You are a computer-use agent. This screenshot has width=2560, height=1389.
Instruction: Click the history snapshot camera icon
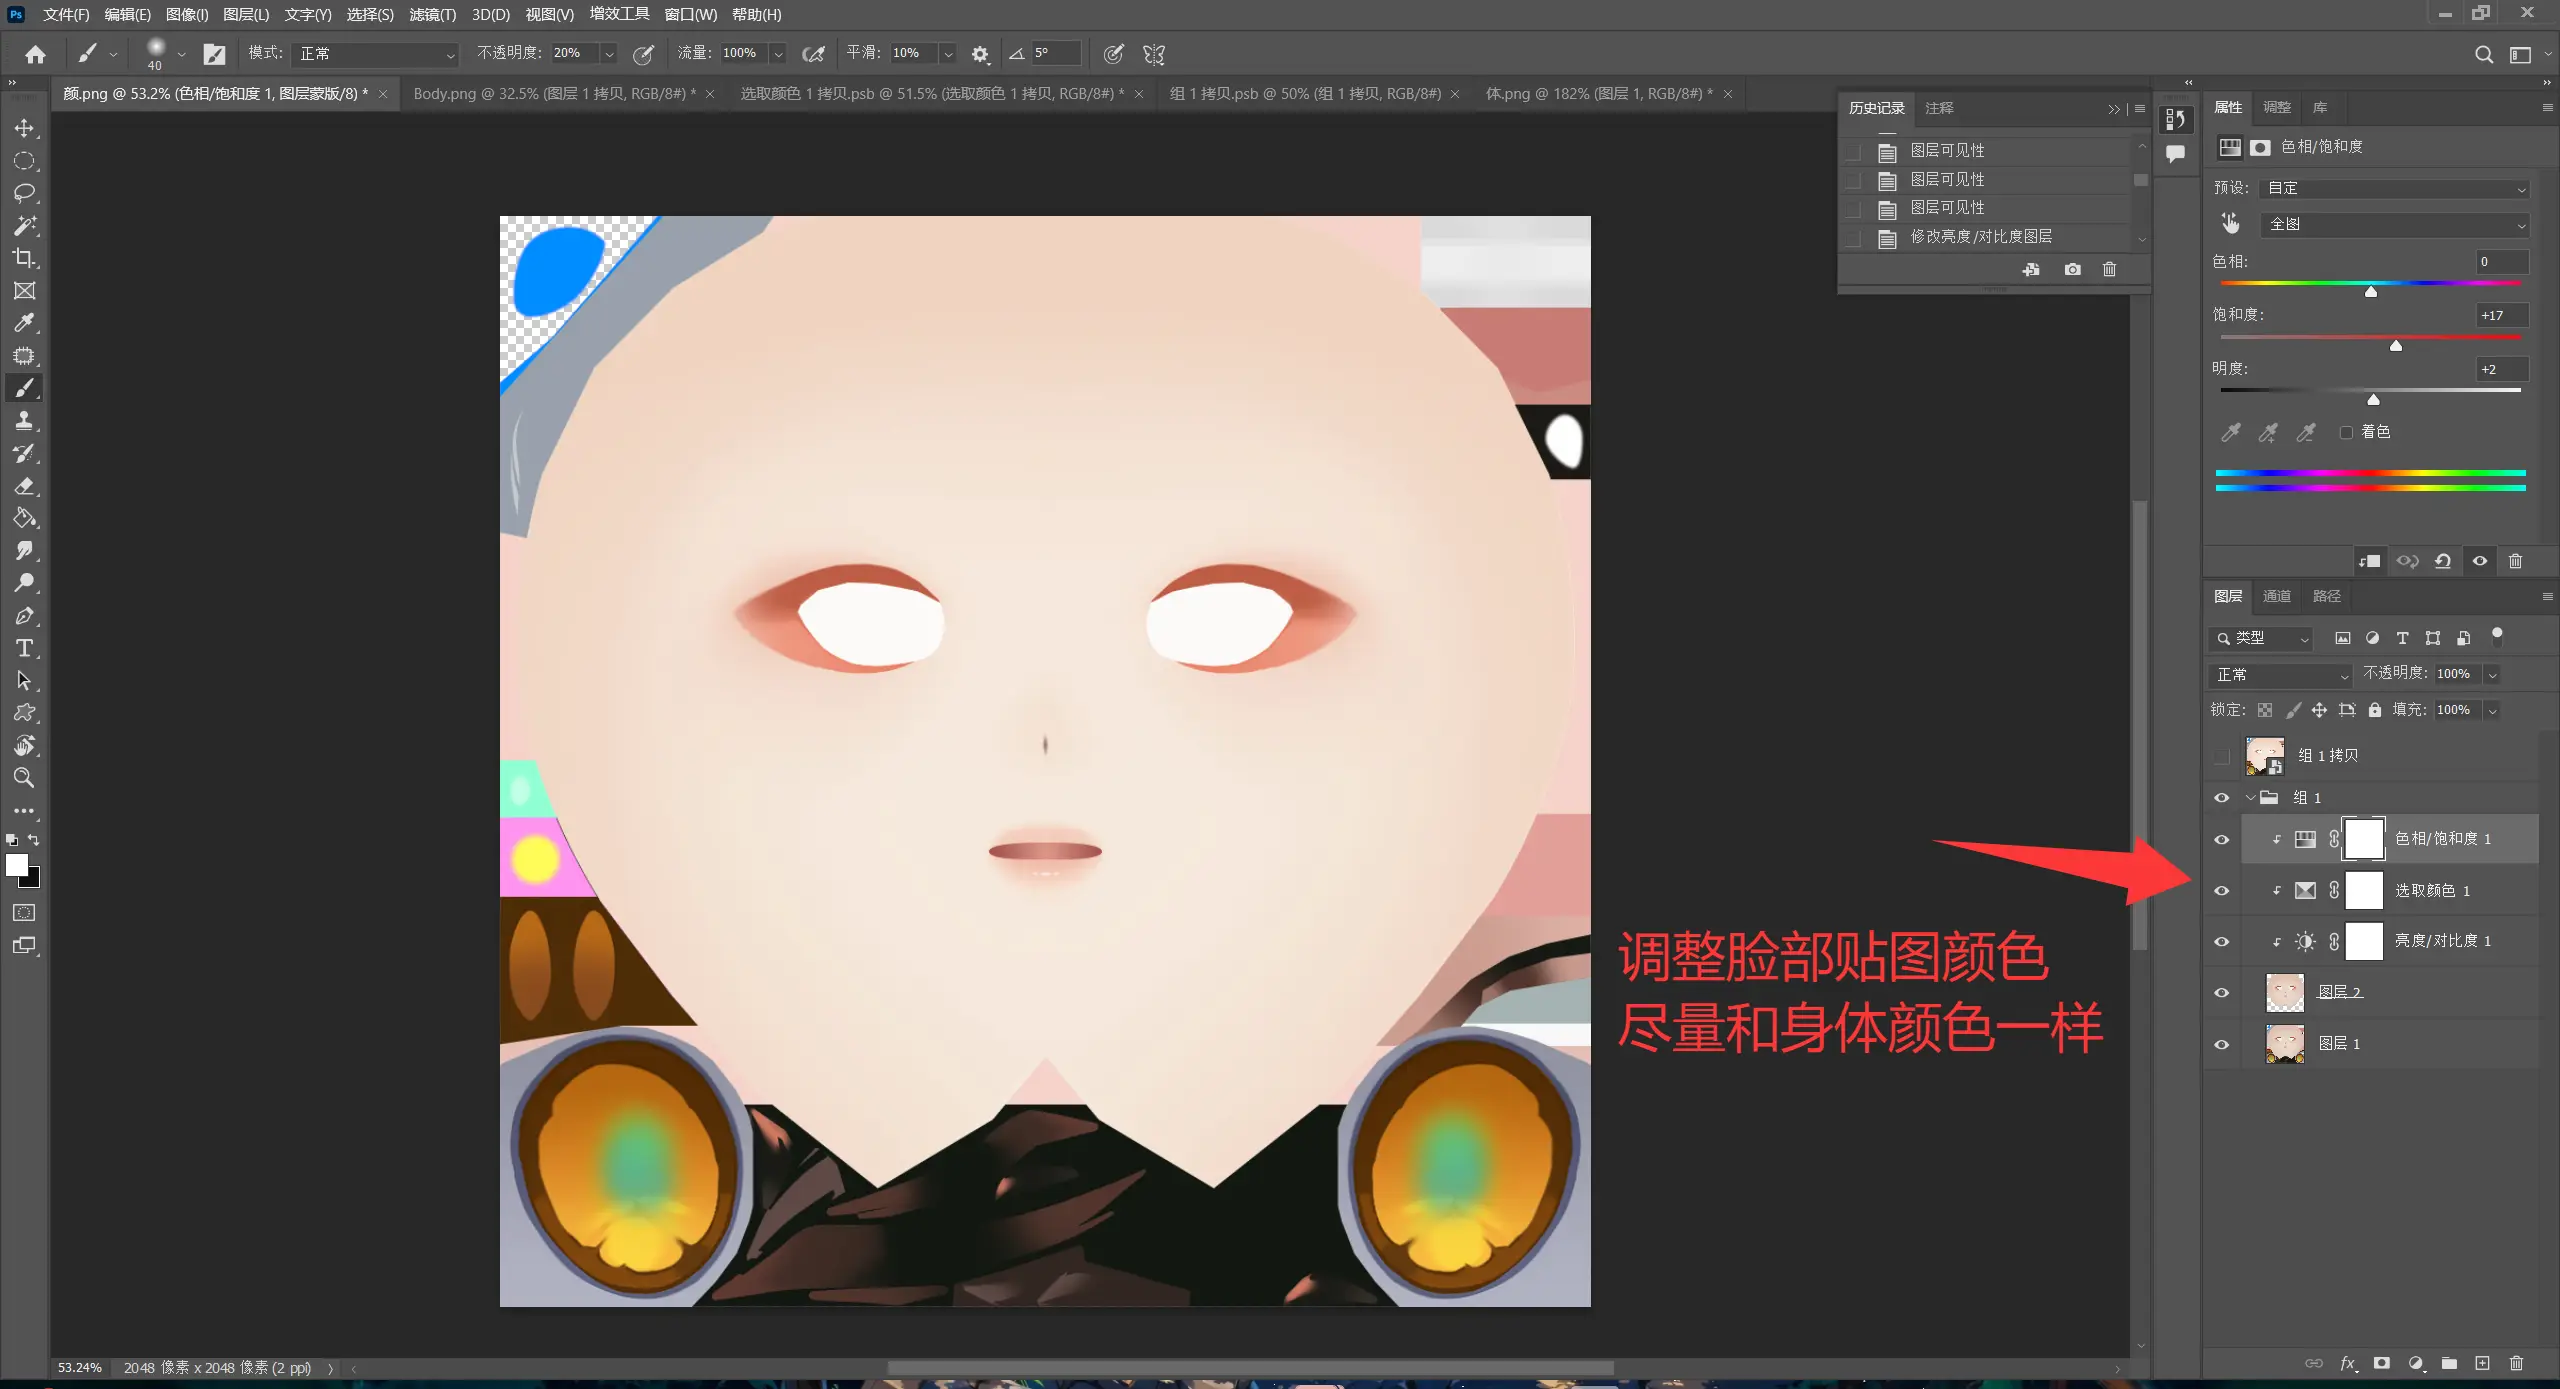tap(2072, 269)
